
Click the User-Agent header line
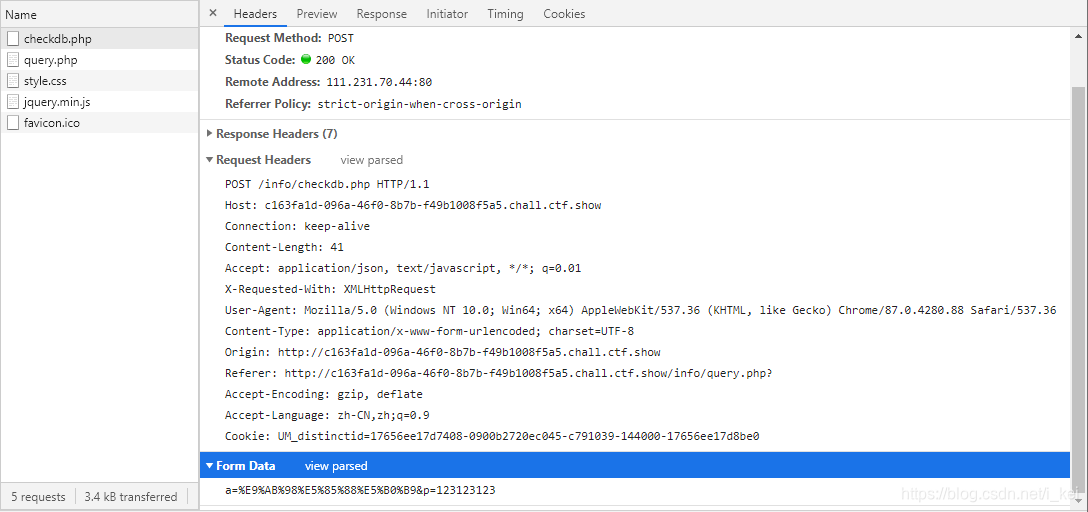coord(640,310)
